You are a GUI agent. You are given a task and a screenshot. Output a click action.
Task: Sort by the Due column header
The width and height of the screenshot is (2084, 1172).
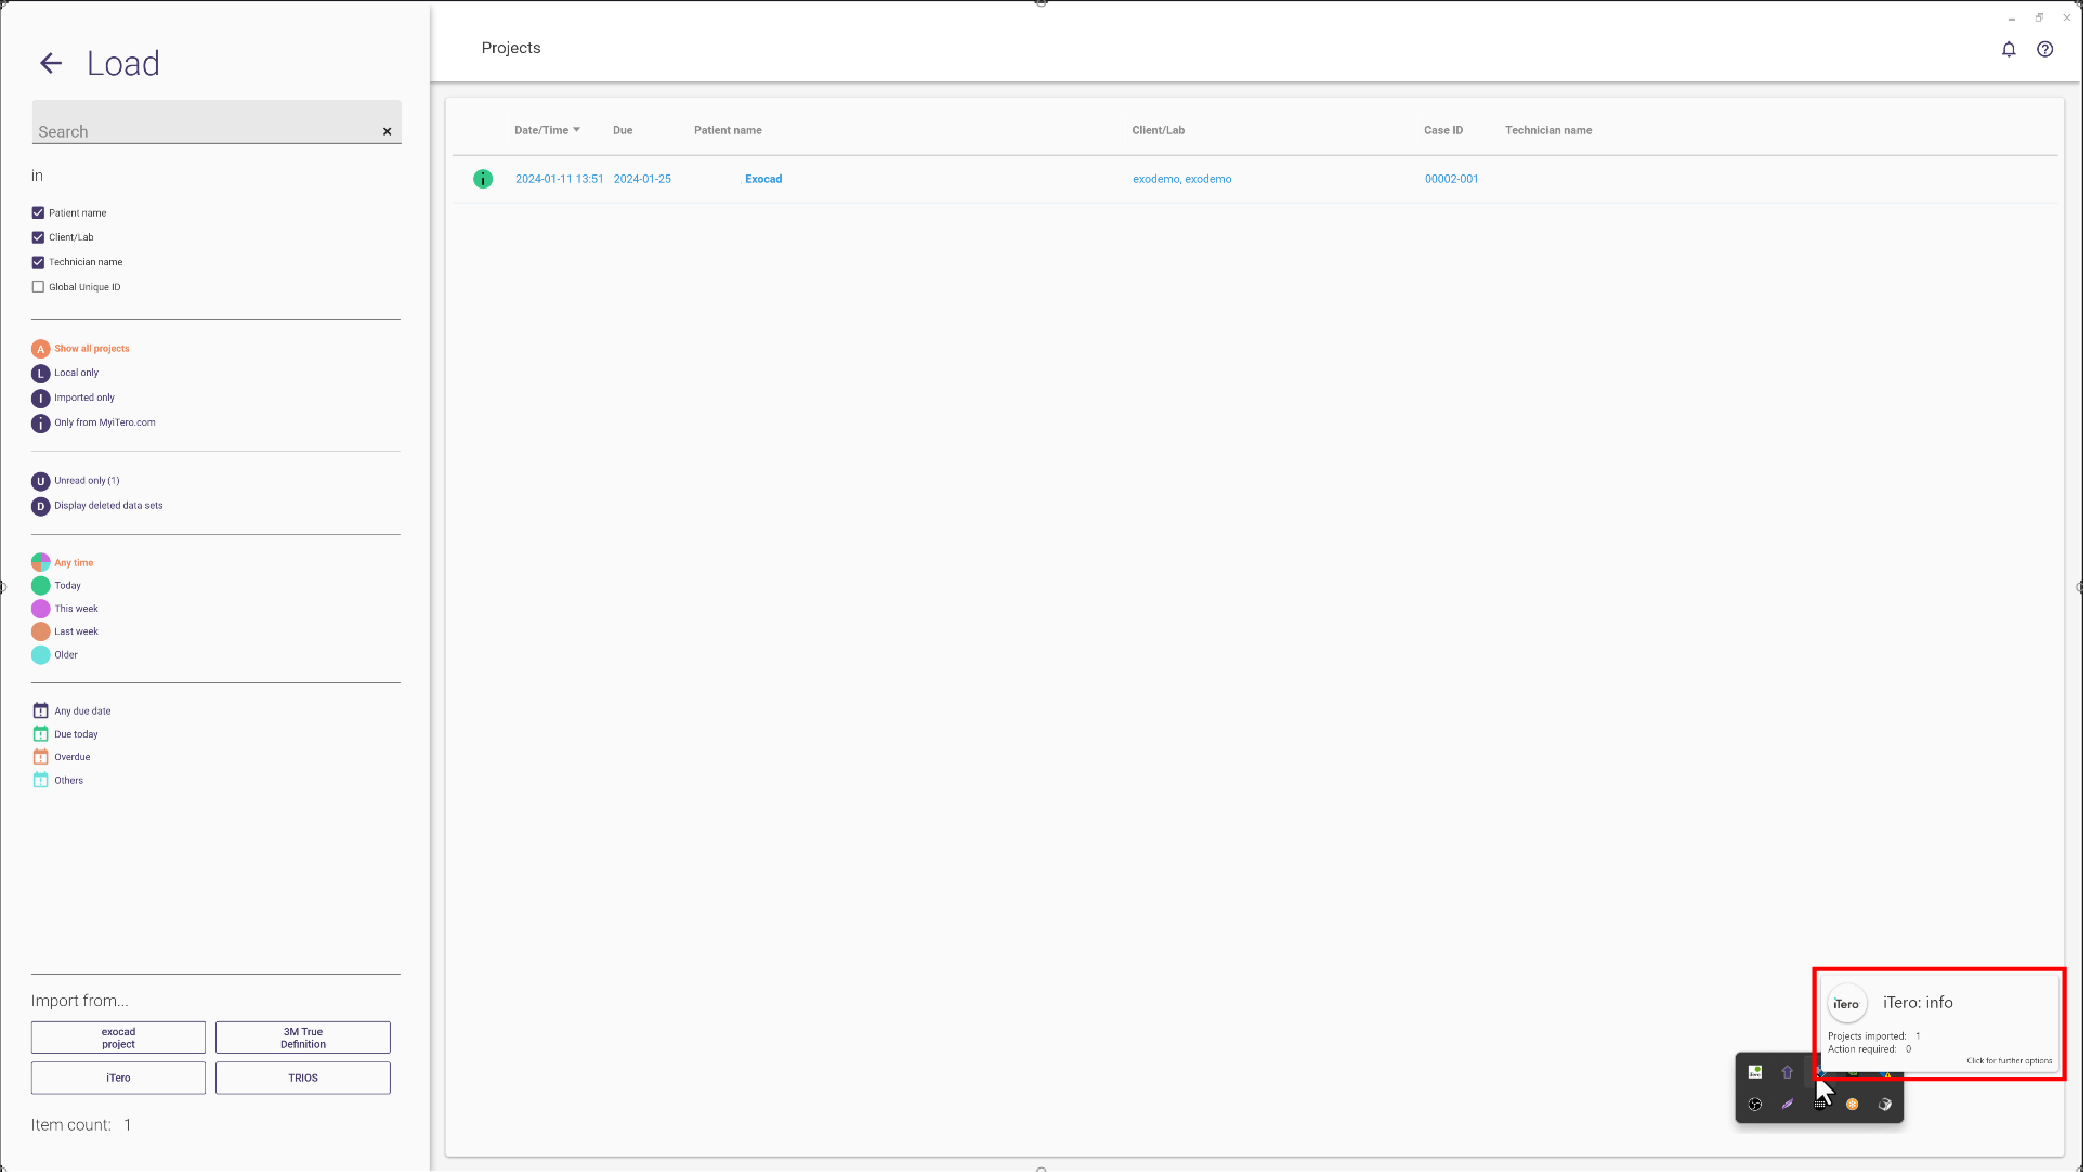[x=622, y=130]
